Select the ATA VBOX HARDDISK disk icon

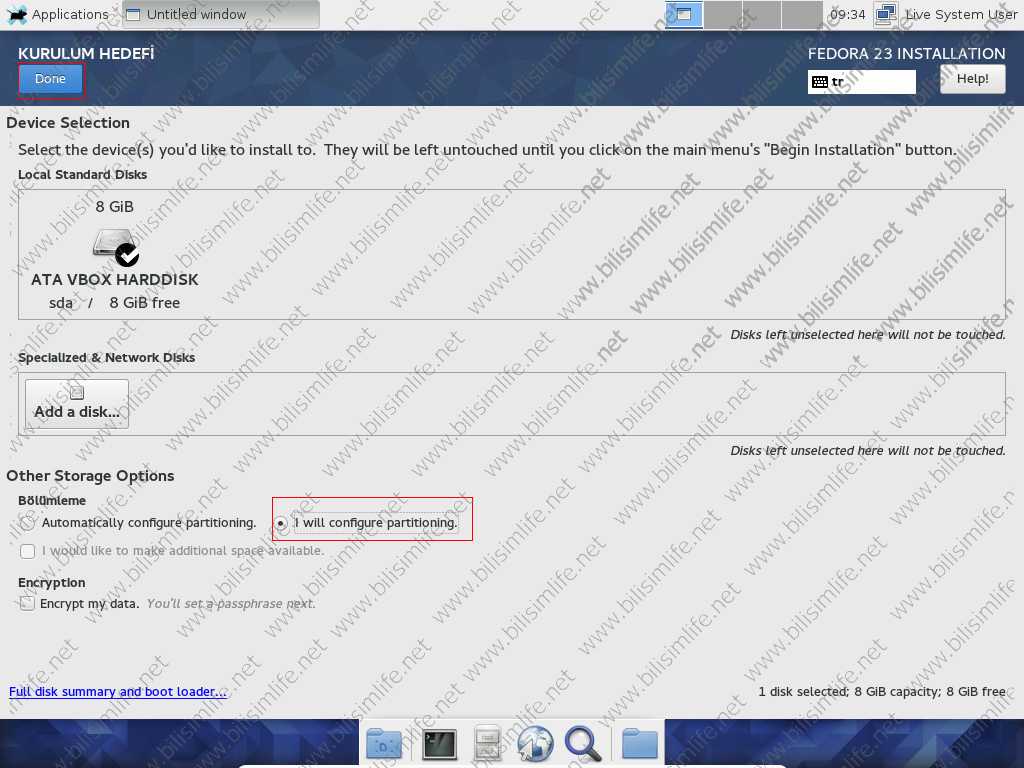click(116, 247)
